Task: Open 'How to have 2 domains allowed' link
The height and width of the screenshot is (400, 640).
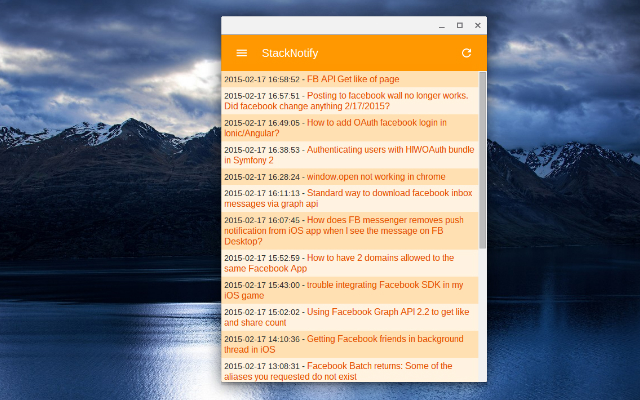Action: pyautogui.click(x=339, y=263)
